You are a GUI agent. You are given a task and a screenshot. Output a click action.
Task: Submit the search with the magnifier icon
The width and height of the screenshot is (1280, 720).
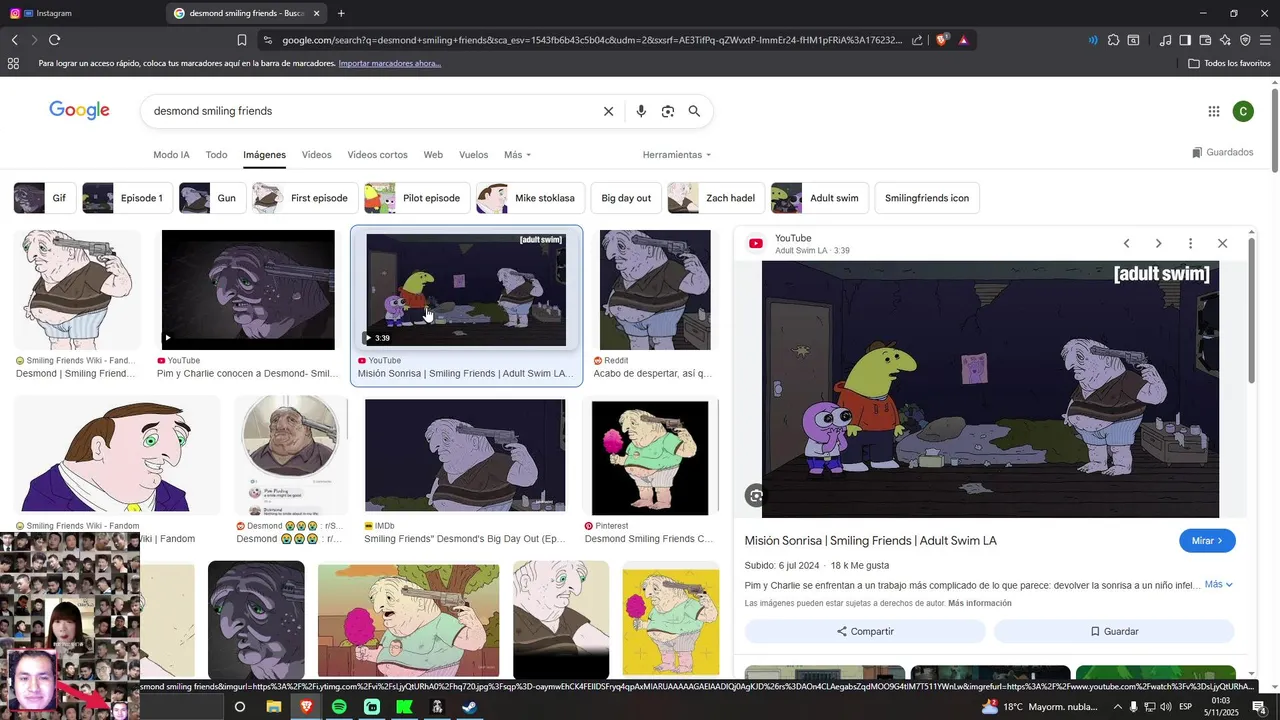click(694, 111)
